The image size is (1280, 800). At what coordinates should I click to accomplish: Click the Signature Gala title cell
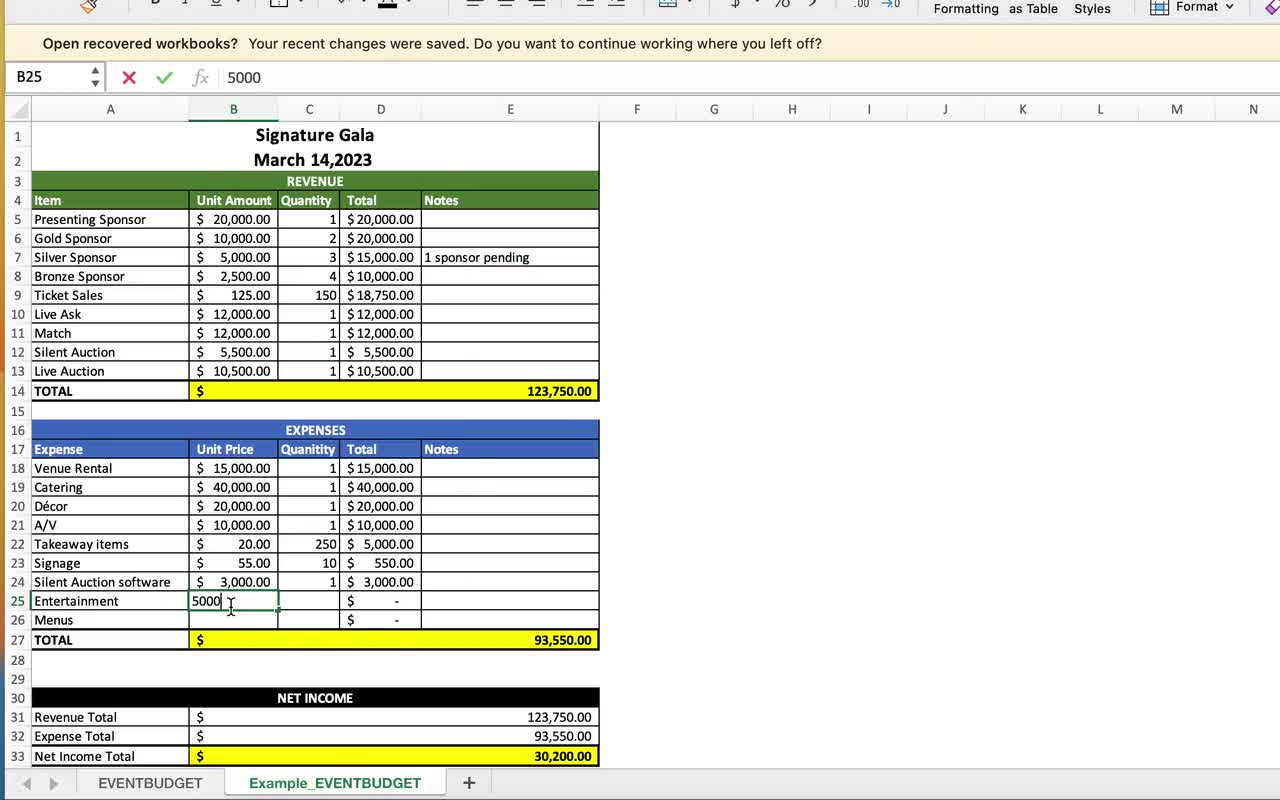(x=315, y=135)
